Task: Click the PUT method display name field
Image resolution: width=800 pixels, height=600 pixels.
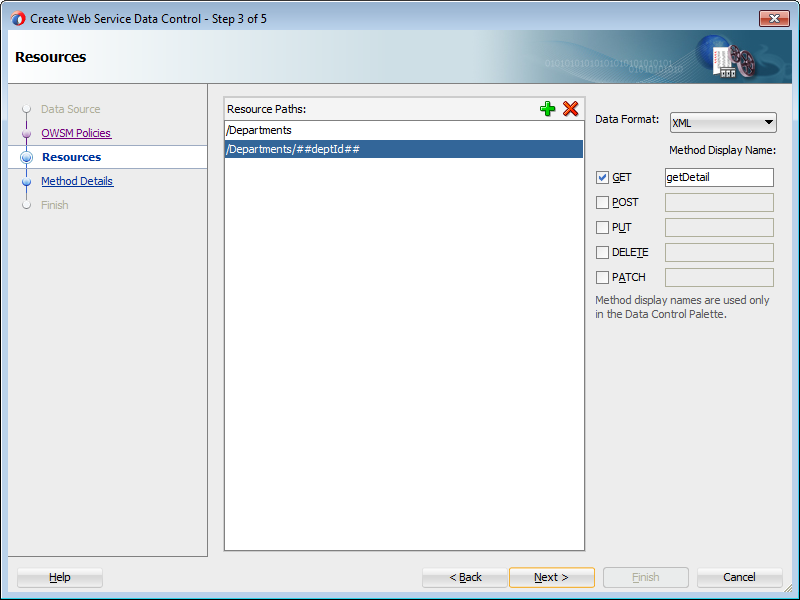Action: (719, 228)
